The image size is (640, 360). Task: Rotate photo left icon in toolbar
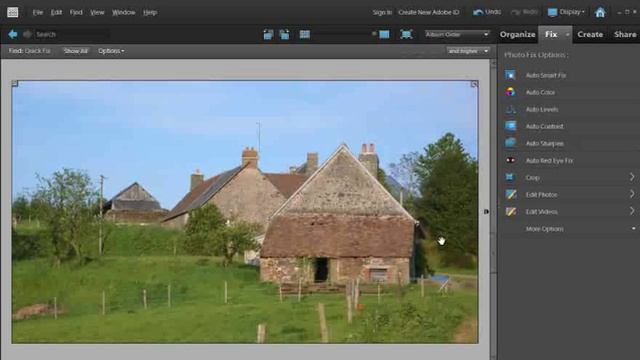point(268,34)
